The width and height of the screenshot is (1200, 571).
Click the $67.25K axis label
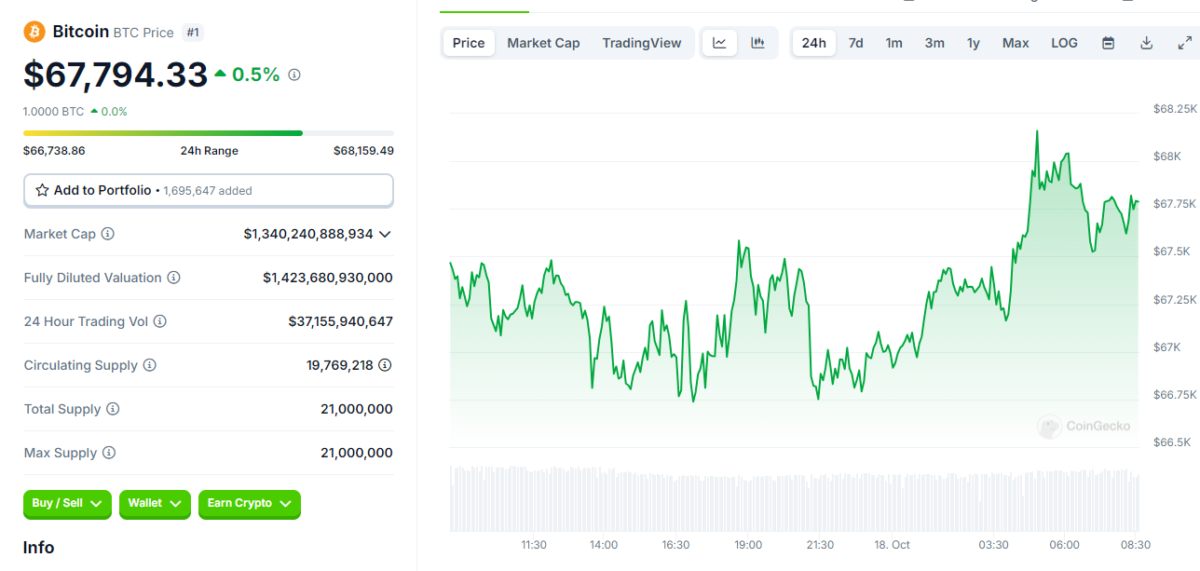click(x=1175, y=300)
